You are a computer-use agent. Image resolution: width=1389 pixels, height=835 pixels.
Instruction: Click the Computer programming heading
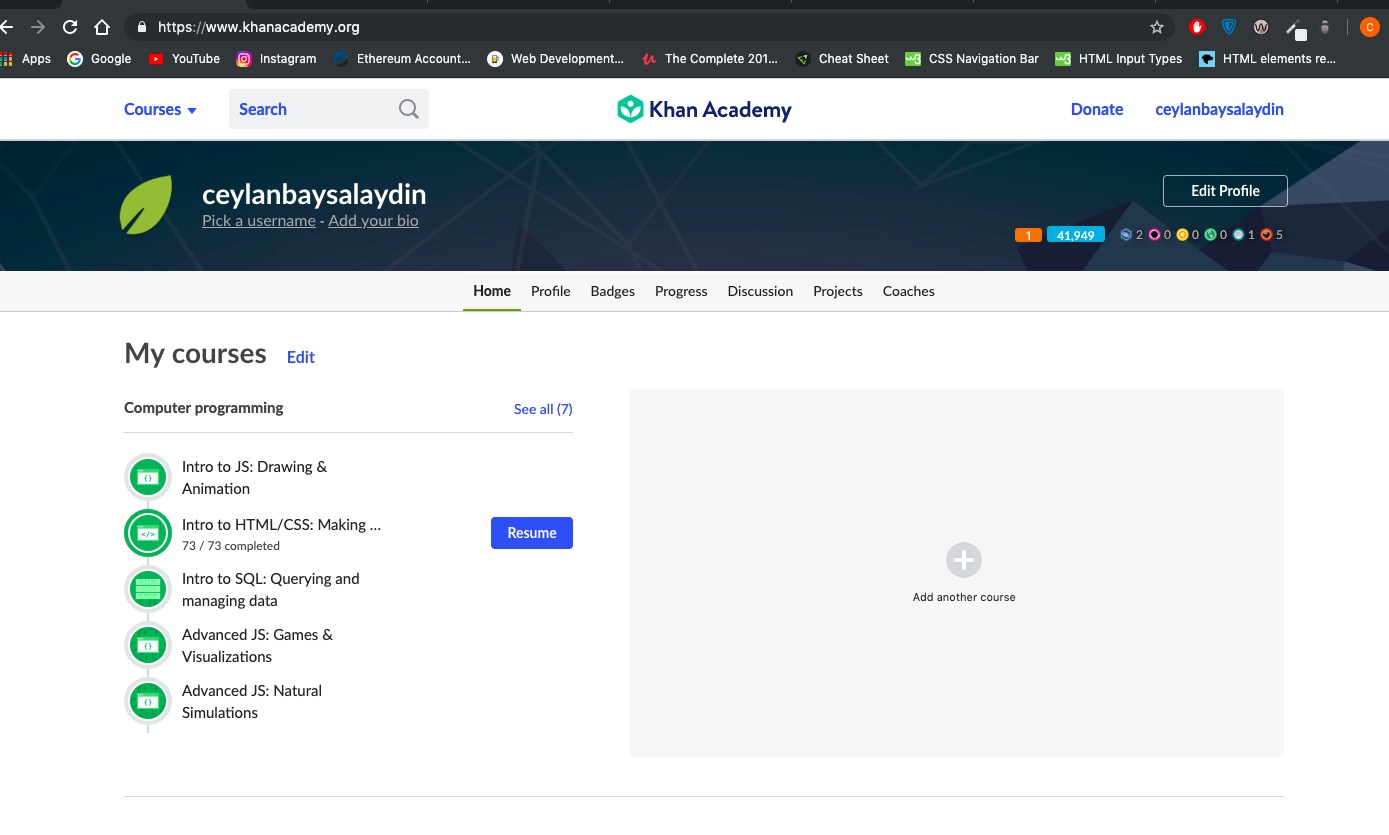(x=204, y=408)
